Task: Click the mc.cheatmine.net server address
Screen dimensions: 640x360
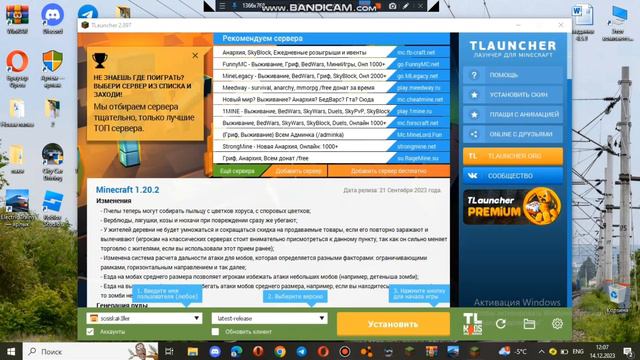Action: (420, 100)
